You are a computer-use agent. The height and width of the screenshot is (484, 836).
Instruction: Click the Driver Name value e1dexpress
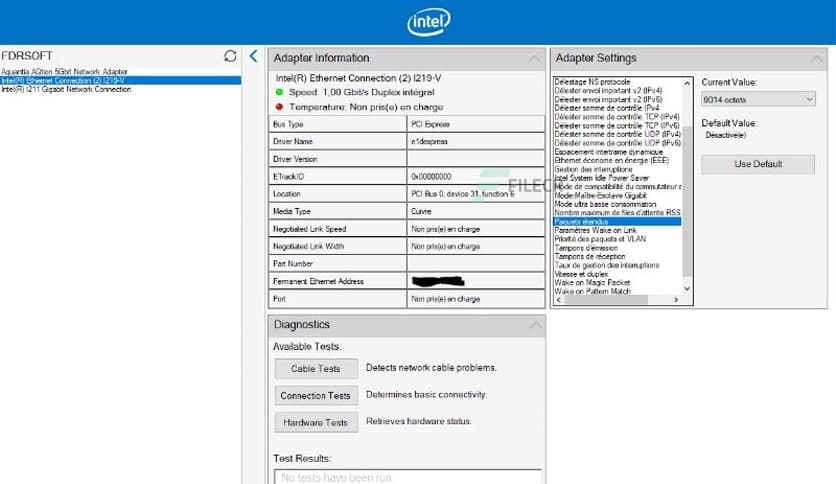click(429, 141)
